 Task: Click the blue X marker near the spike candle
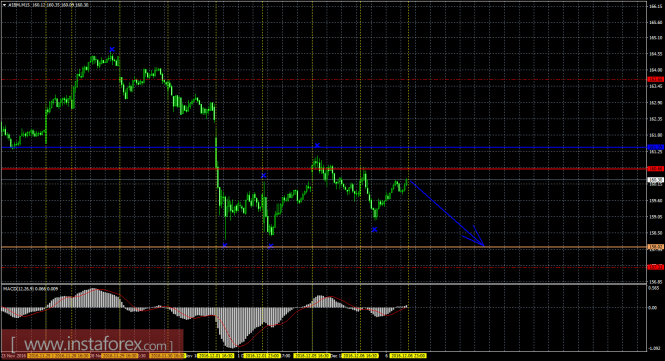pyautogui.click(x=264, y=175)
